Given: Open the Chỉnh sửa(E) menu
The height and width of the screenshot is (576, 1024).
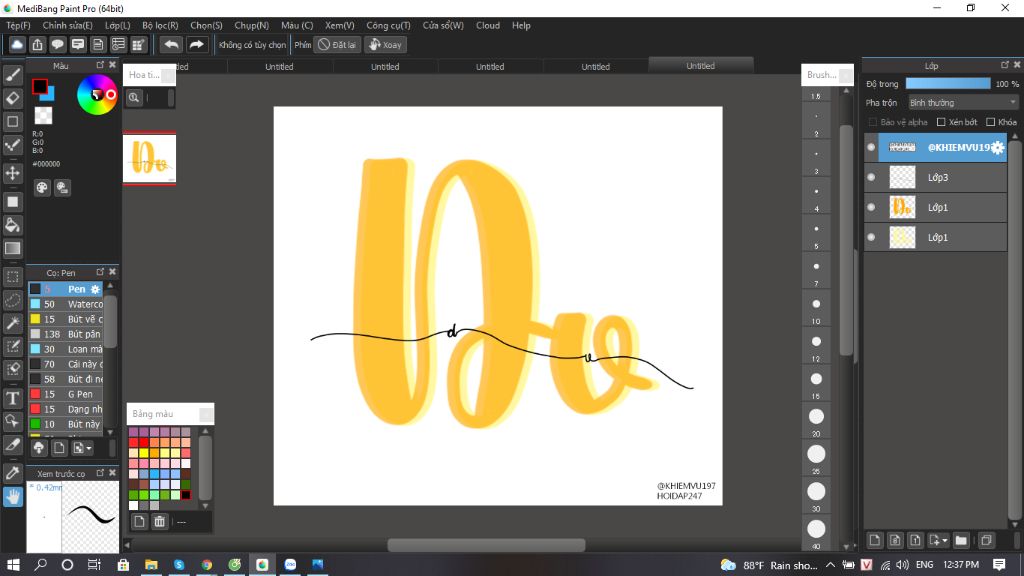Looking at the screenshot, I should (67, 25).
